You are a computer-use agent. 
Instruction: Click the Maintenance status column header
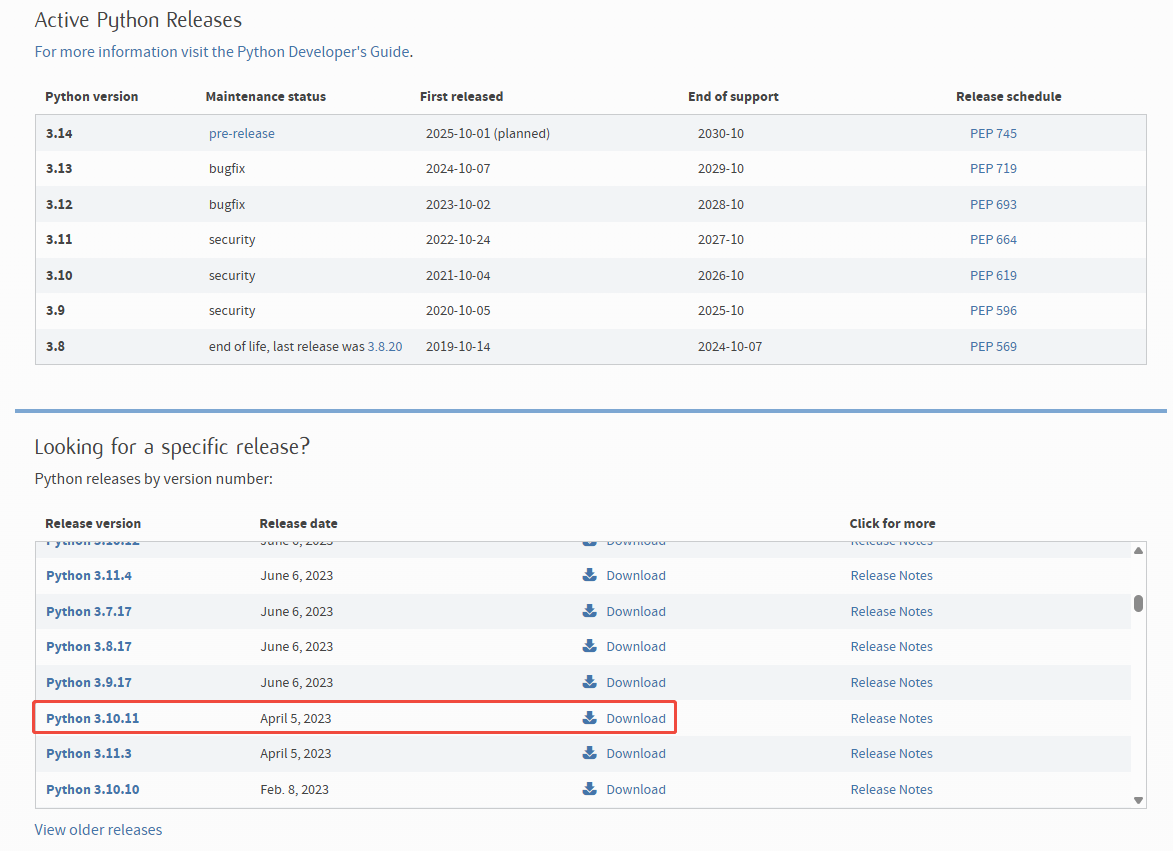coord(266,96)
